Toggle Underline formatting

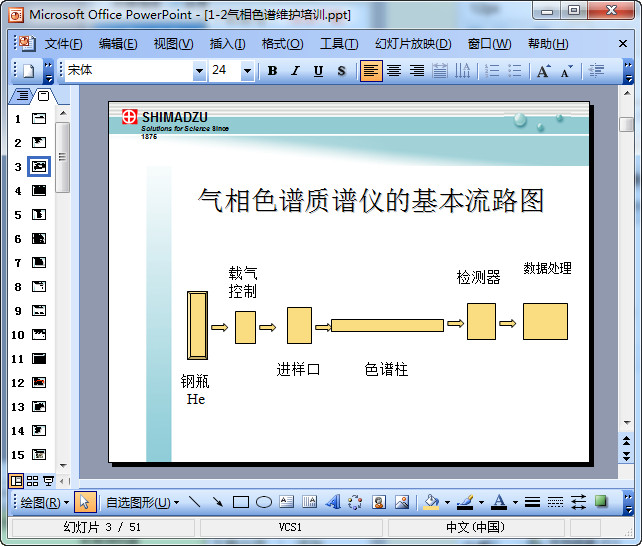[318, 71]
